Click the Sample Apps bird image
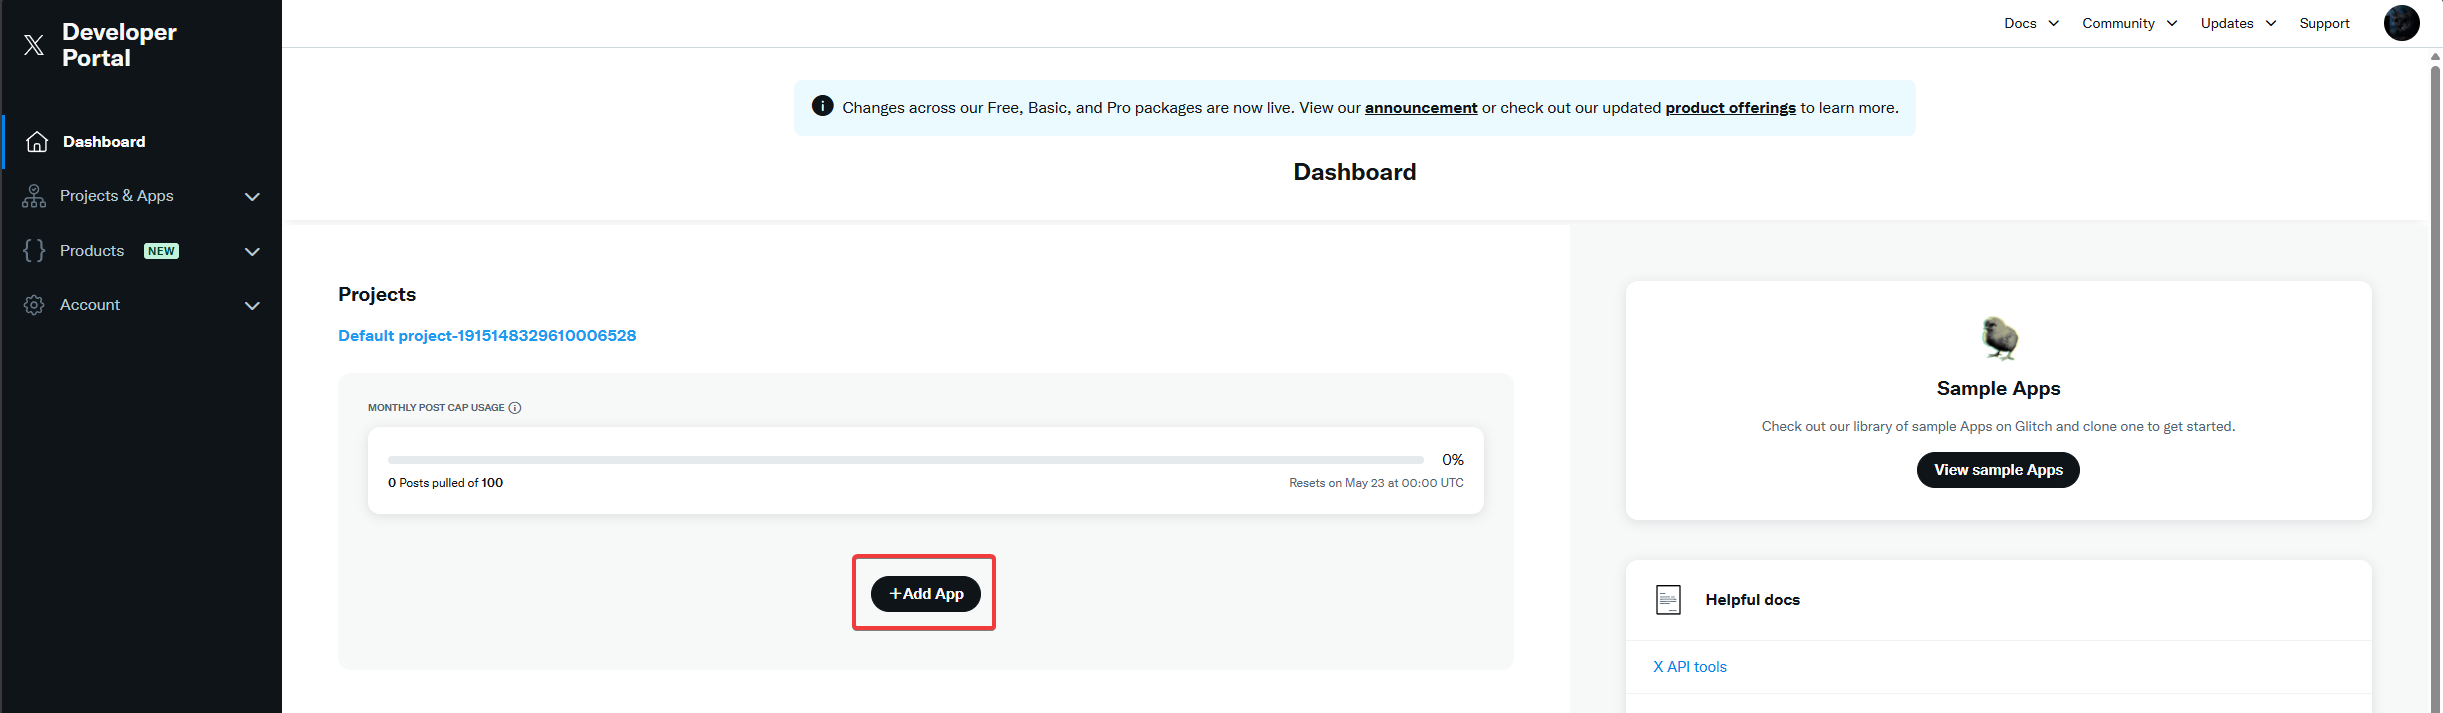The height and width of the screenshot is (713, 2443). click(x=1999, y=338)
